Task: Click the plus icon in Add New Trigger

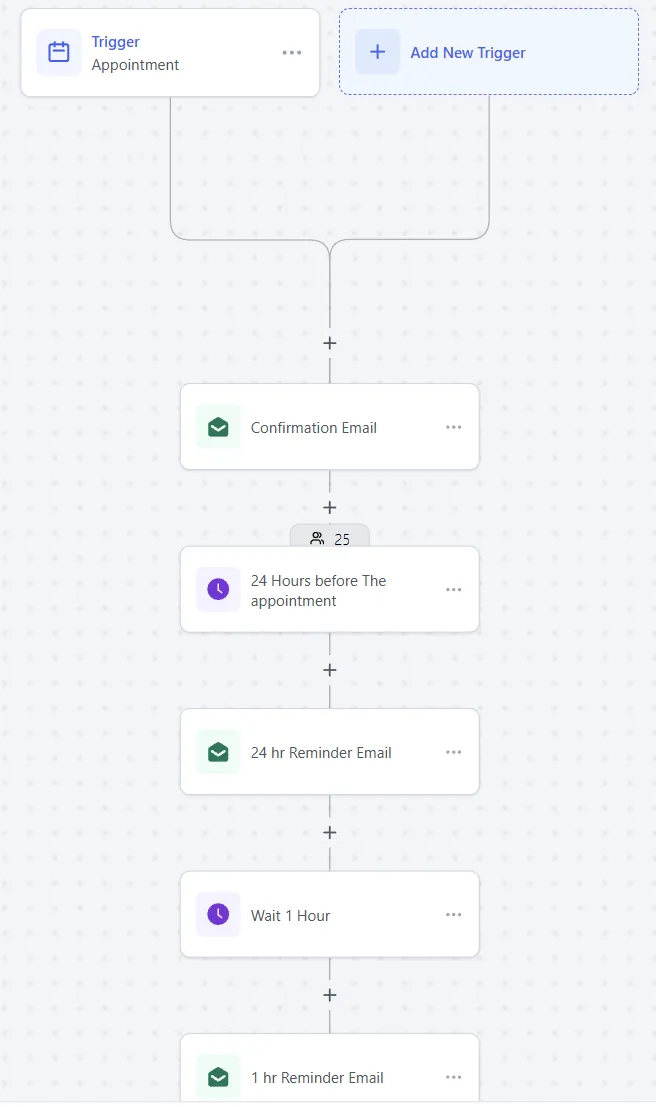Action: [377, 52]
